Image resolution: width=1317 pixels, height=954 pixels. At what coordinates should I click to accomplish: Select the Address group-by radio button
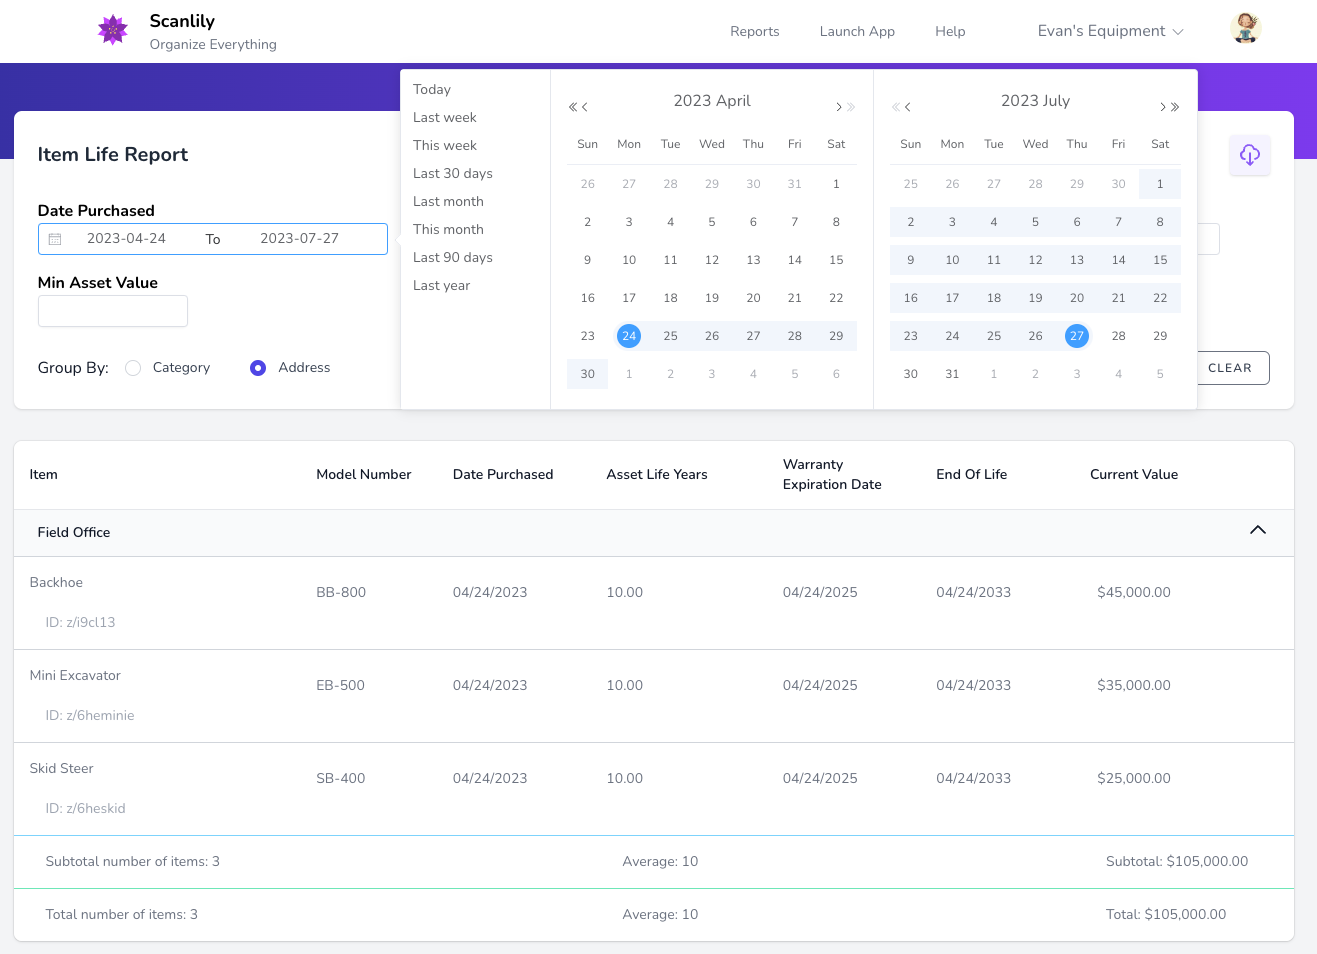[x=258, y=368]
